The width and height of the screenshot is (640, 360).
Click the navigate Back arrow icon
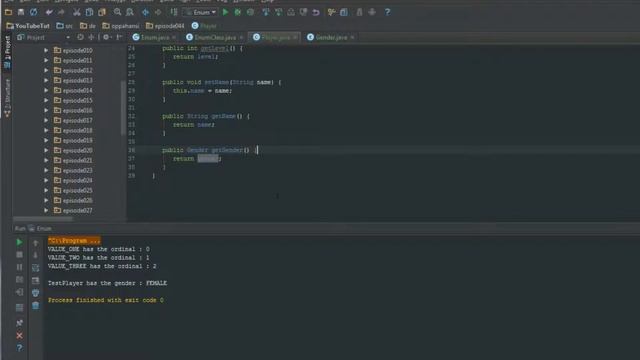coord(145,12)
